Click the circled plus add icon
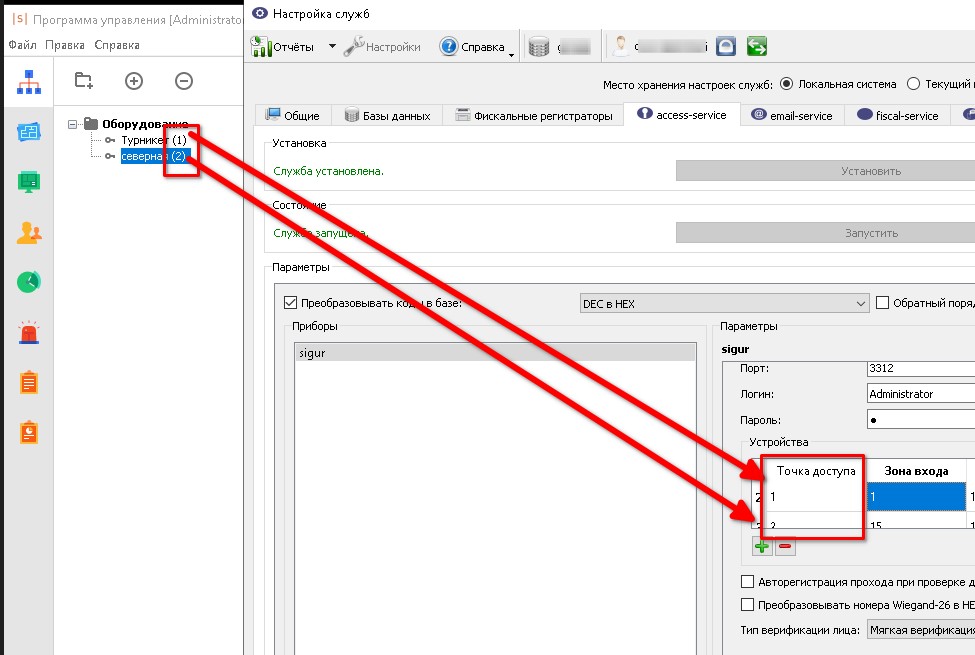 tap(134, 81)
